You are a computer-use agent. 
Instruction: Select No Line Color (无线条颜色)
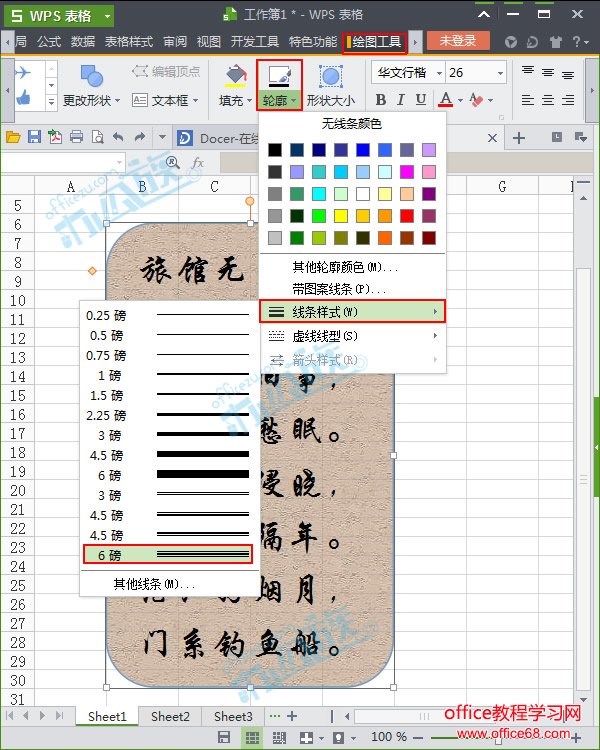352,124
